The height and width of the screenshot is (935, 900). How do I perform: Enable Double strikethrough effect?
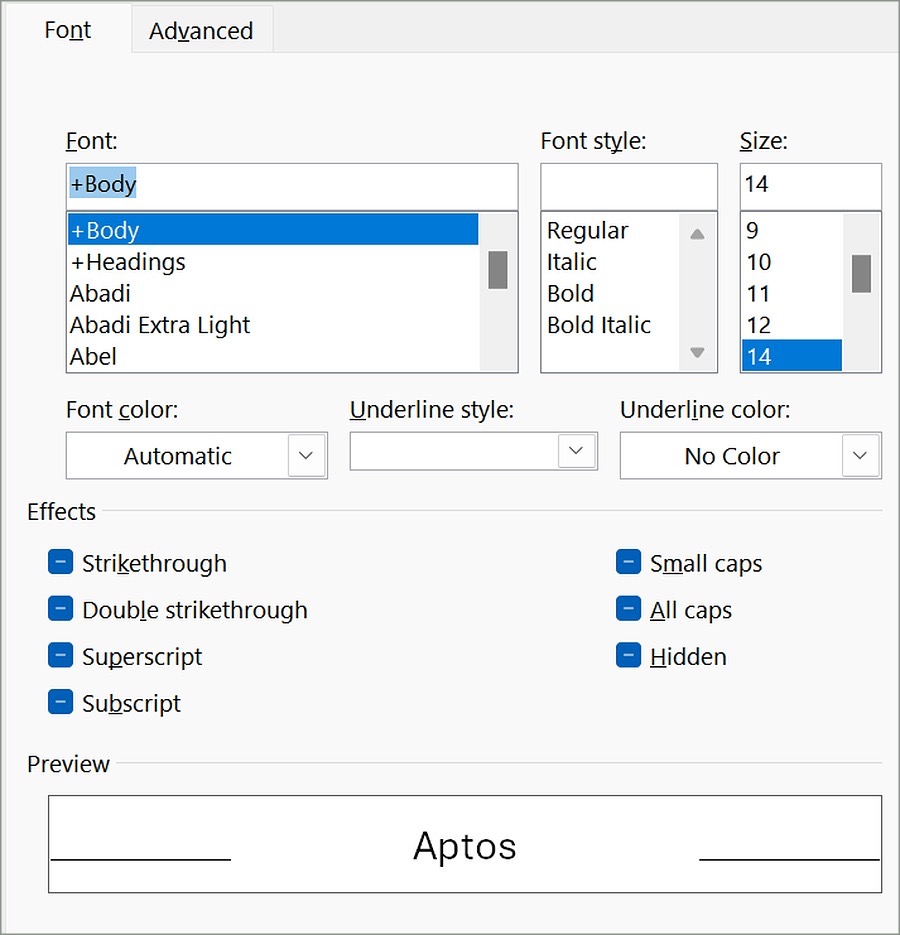(x=61, y=610)
